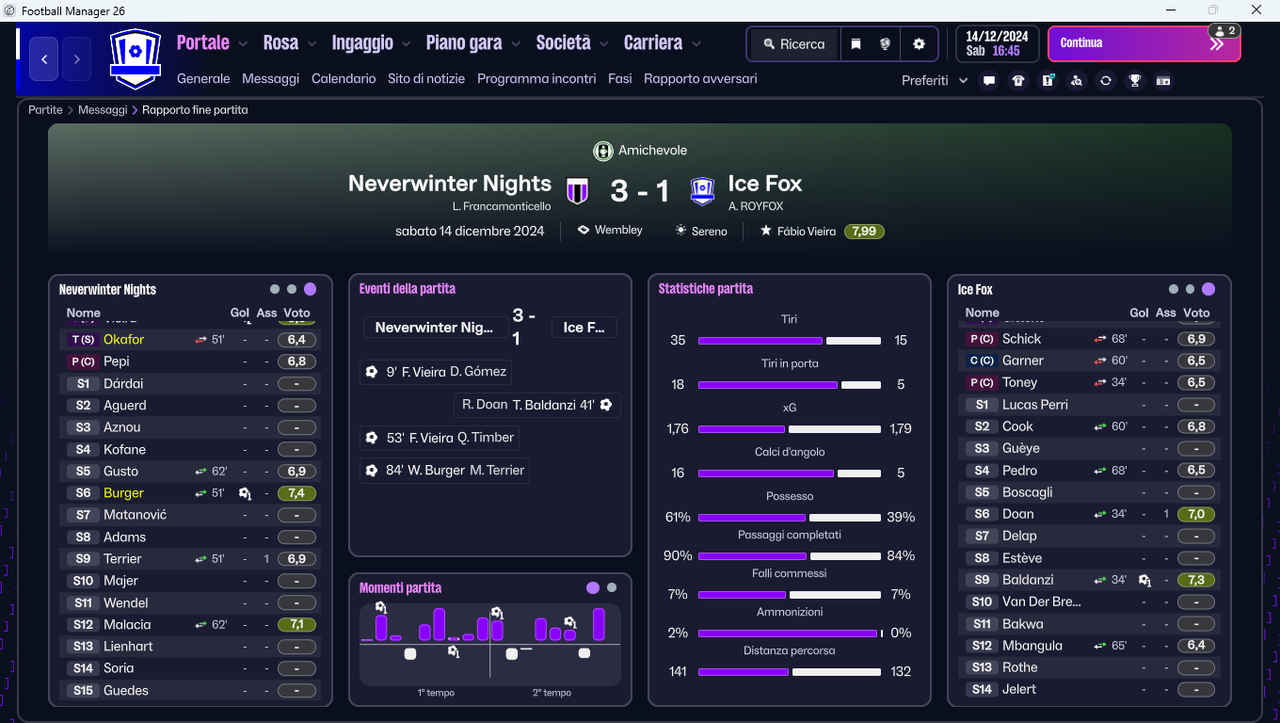Select second view dot in Neverwinter Nights panel
The image size is (1280, 723).
tap(291, 289)
